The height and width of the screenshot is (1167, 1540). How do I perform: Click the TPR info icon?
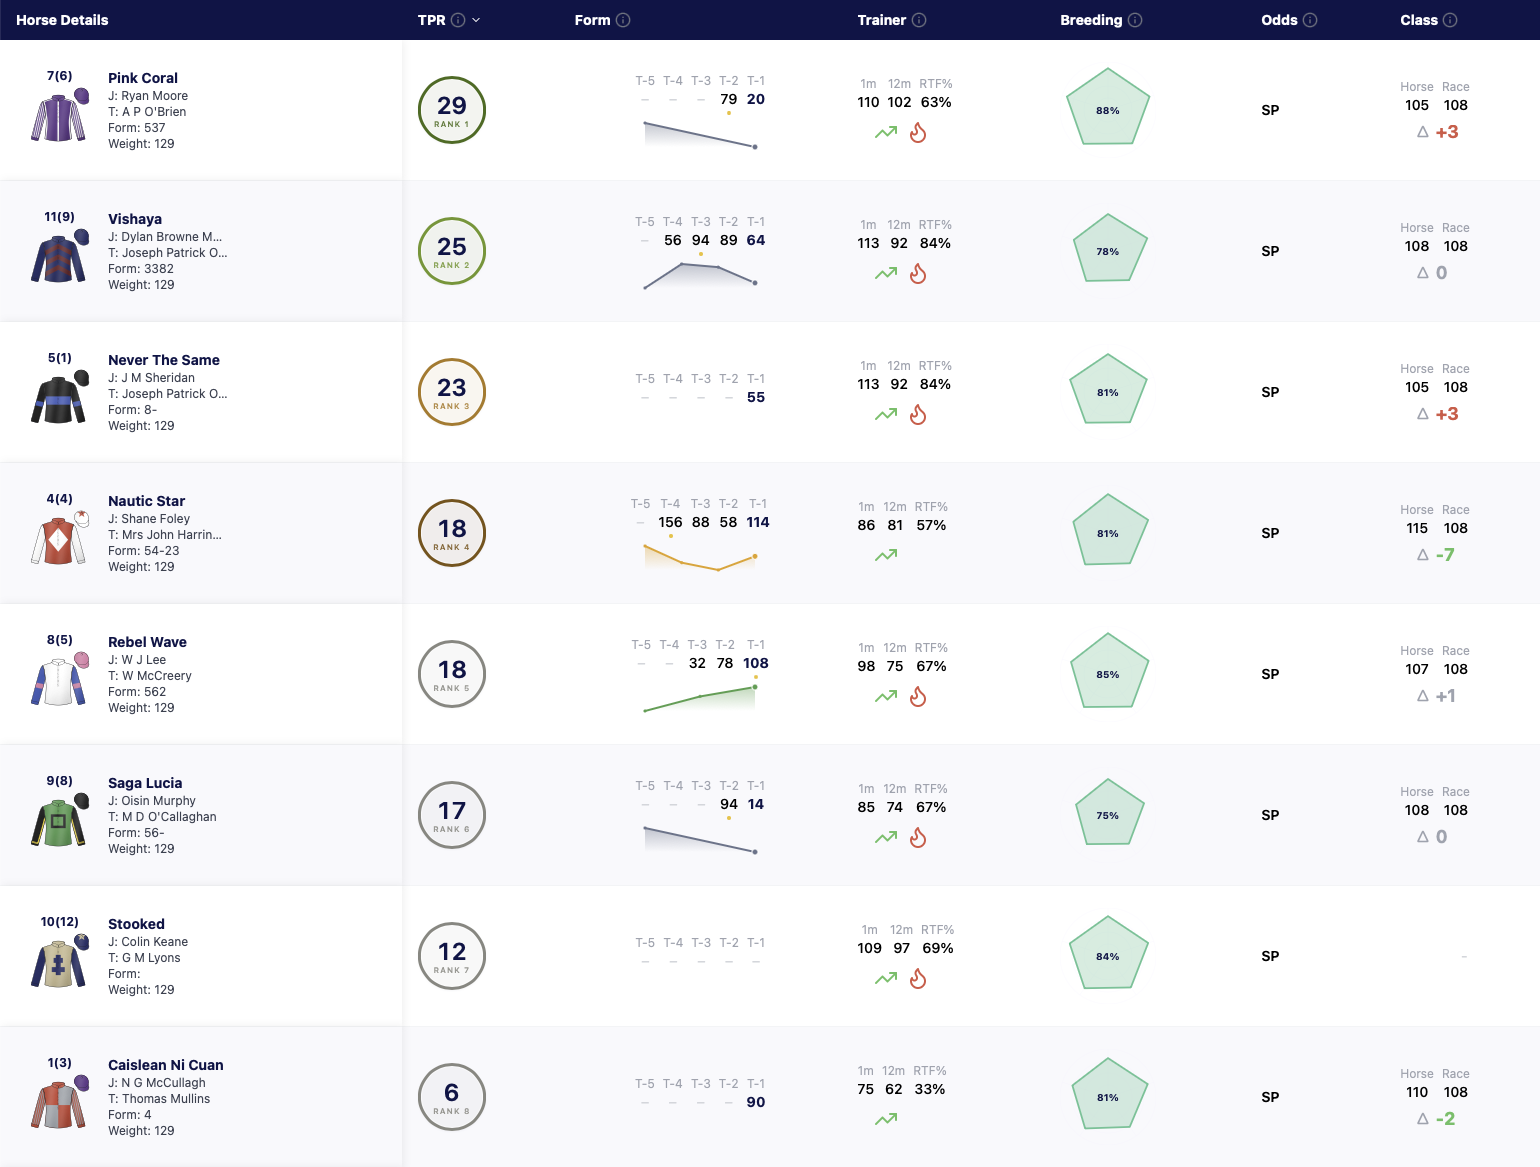point(458,20)
